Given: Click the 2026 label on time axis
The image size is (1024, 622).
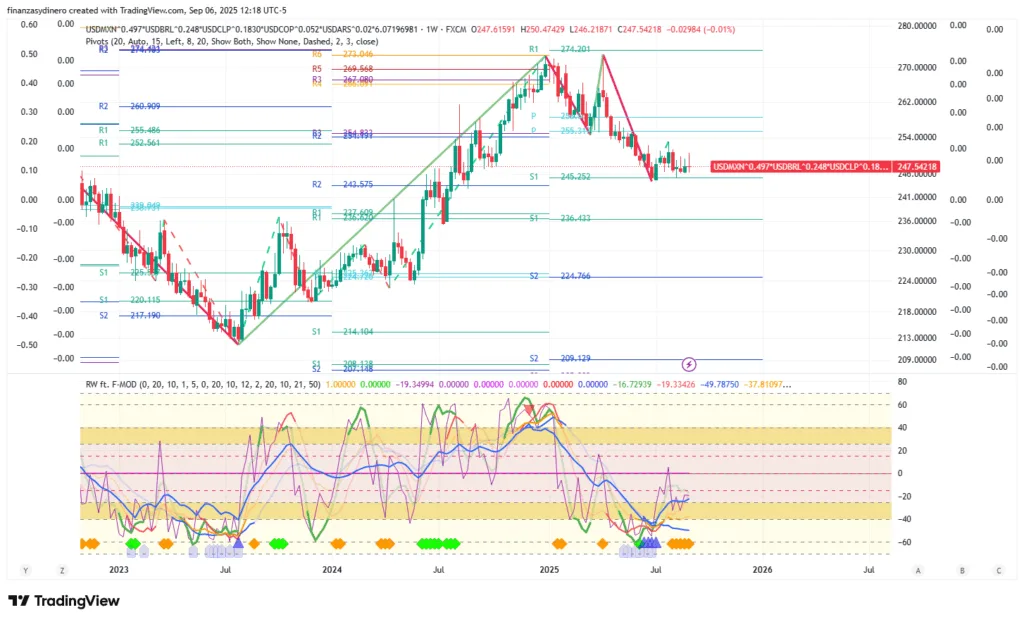Looking at the screenshot, I should 762,570.
